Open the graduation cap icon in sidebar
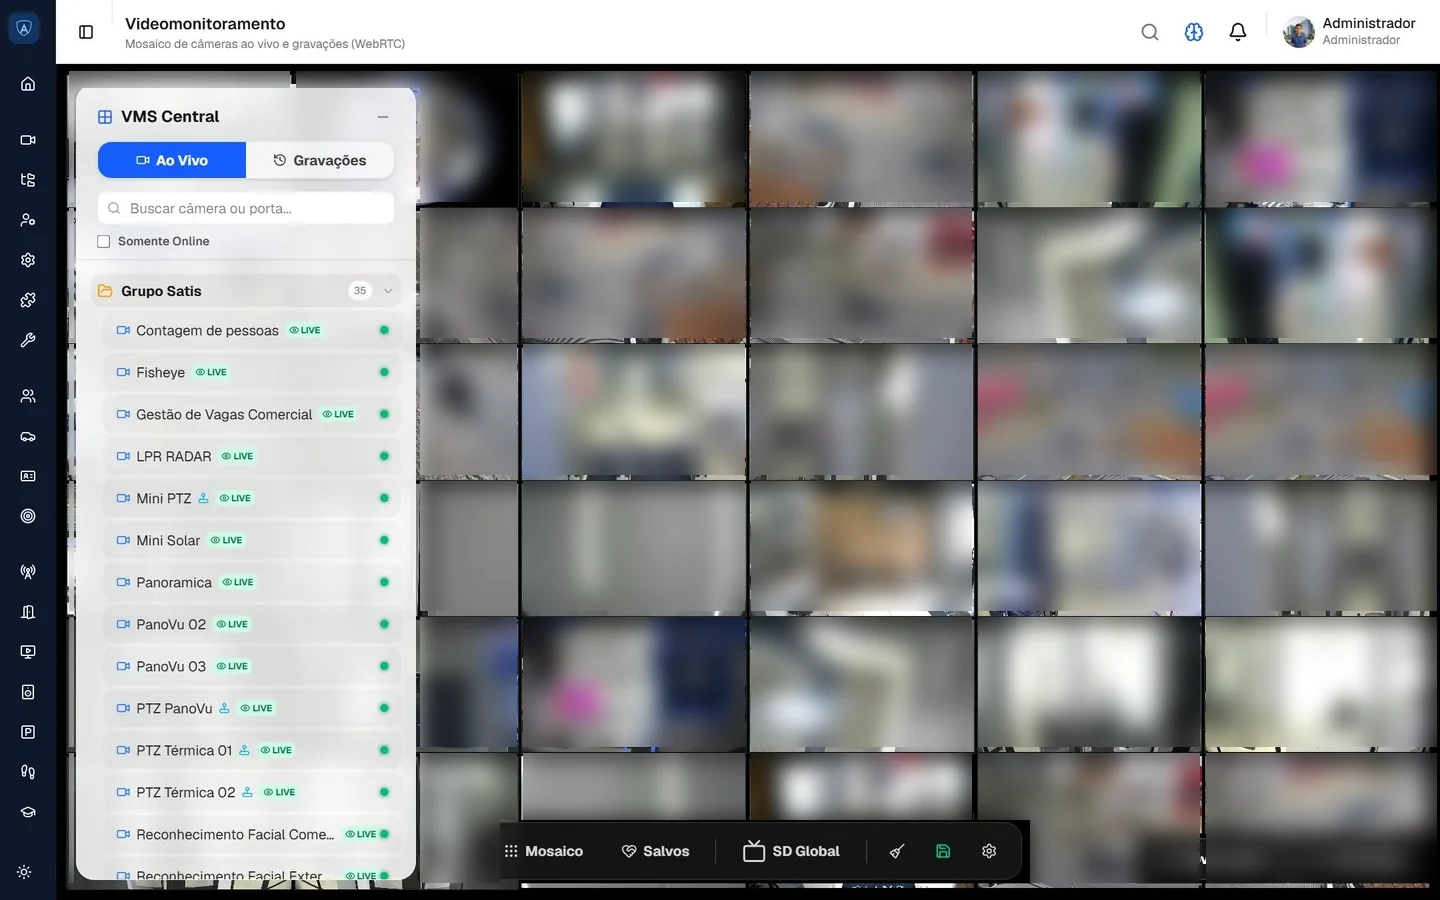 [28, 812]
